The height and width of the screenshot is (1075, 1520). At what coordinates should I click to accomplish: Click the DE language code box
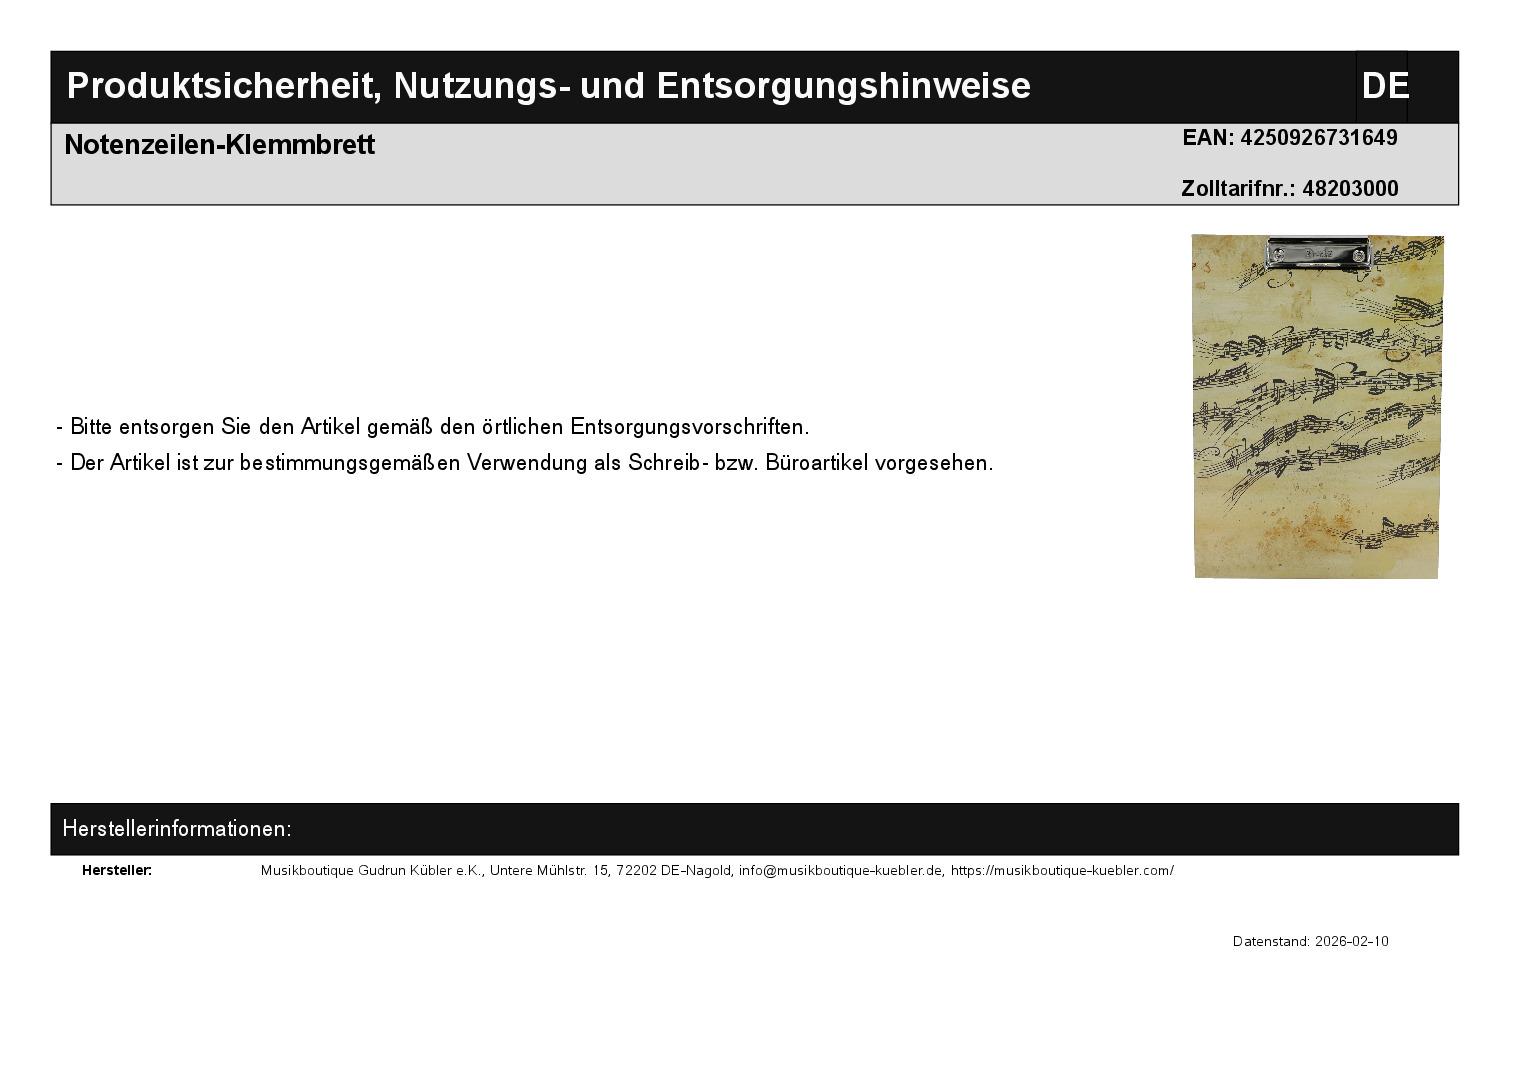(x=1383, y=86)
